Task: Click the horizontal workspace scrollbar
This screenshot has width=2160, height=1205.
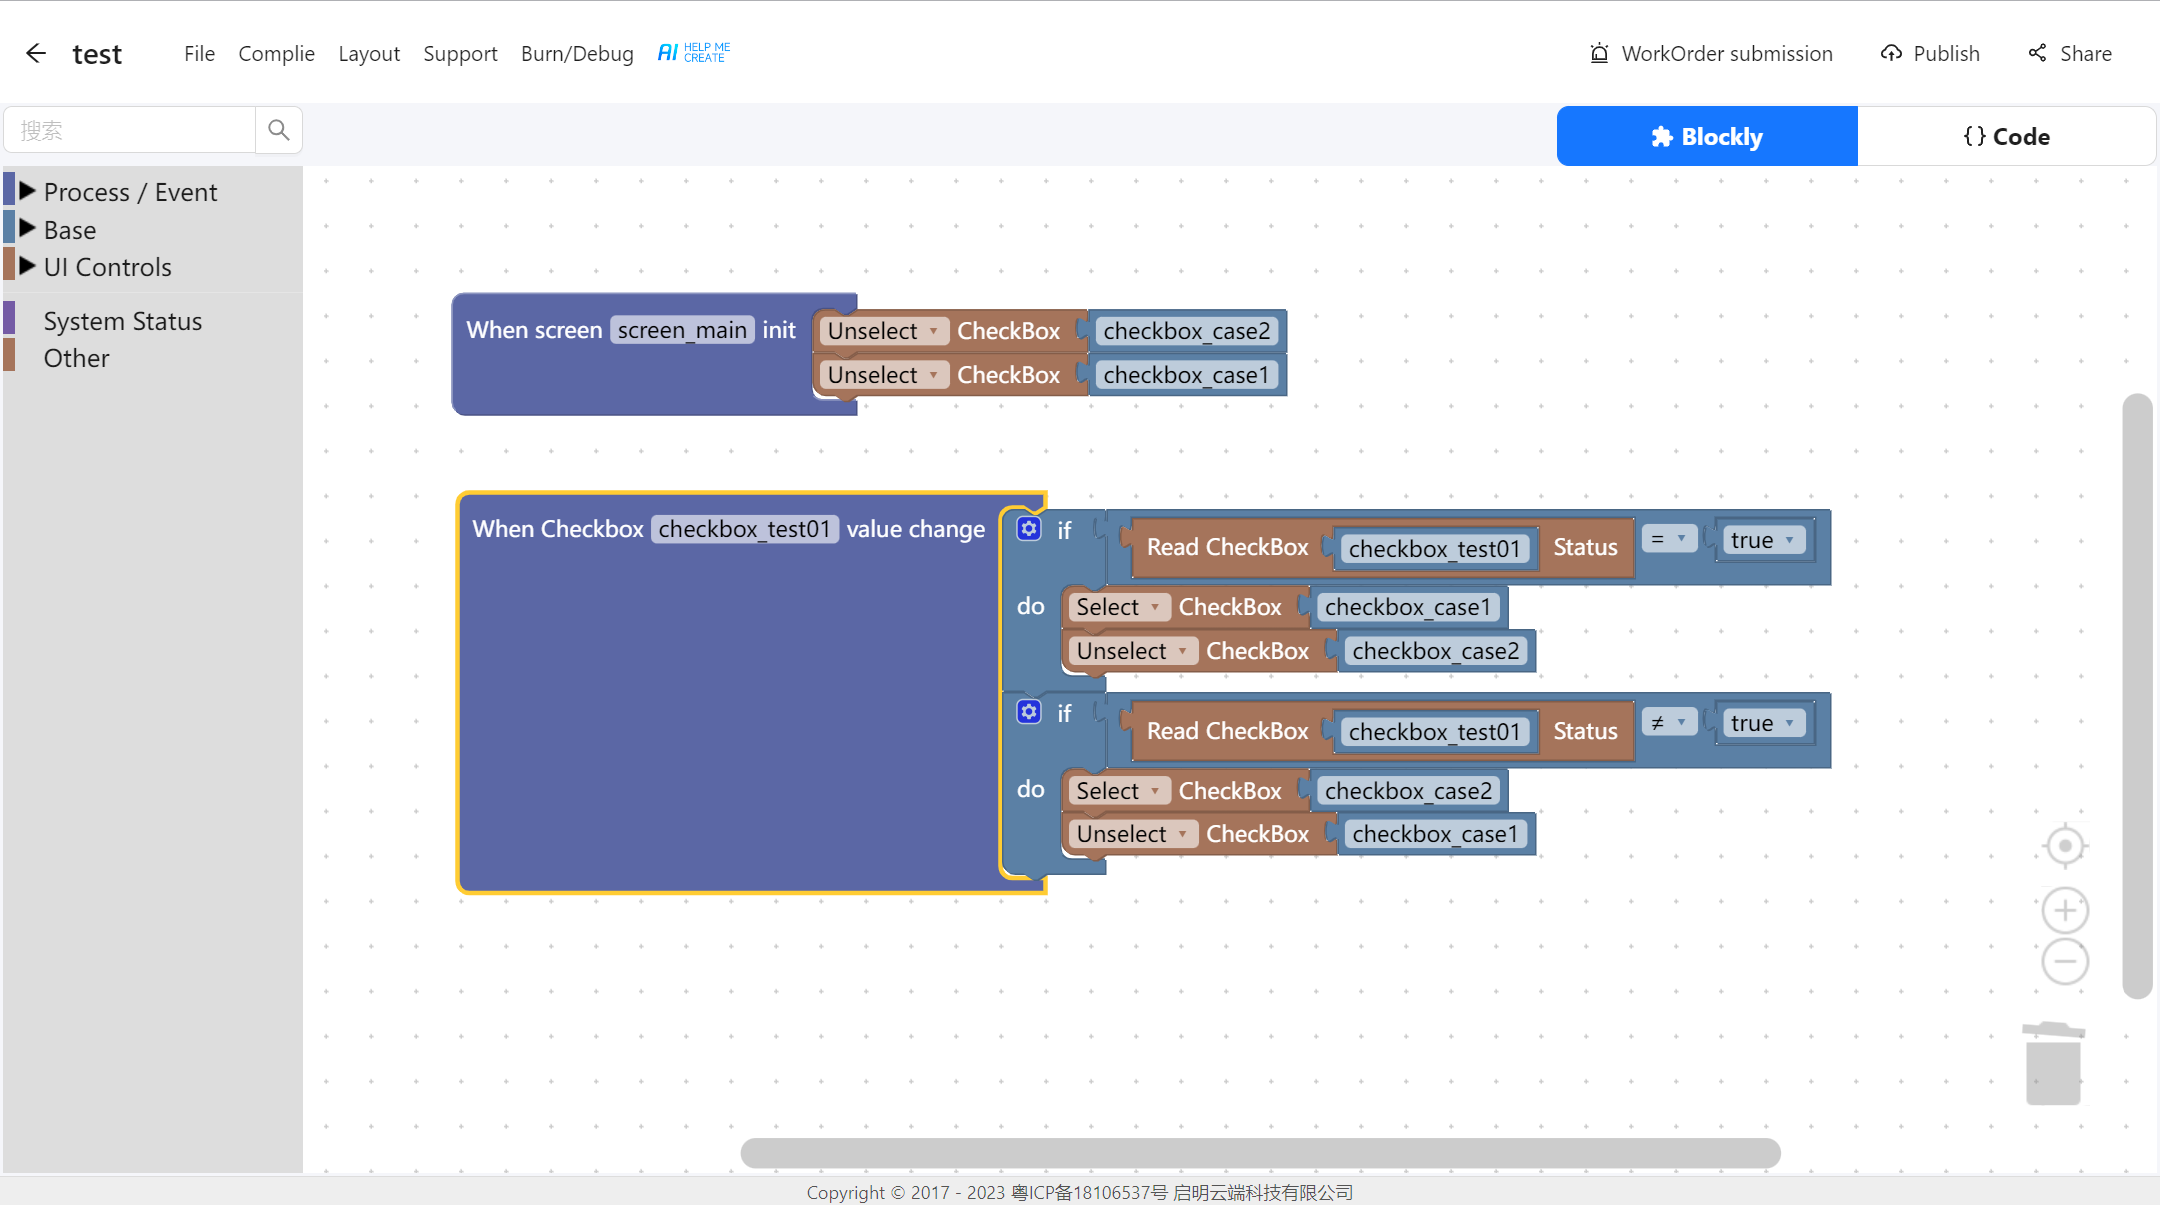Action: (x=1260, y=1152)
